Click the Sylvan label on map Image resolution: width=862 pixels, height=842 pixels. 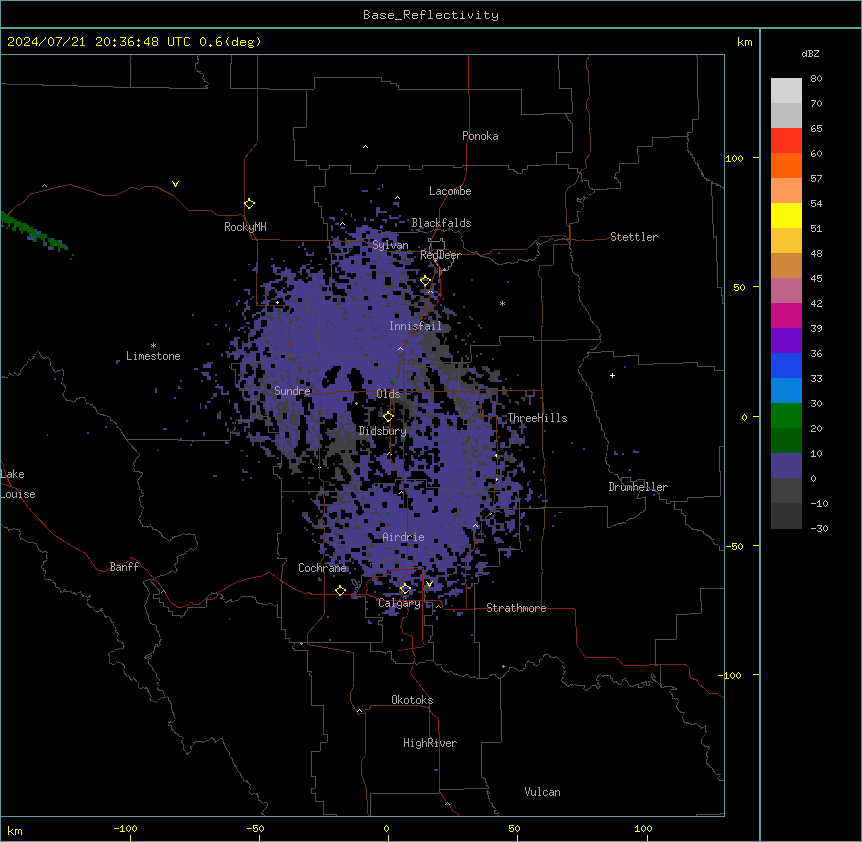click(x=390, y=245)
